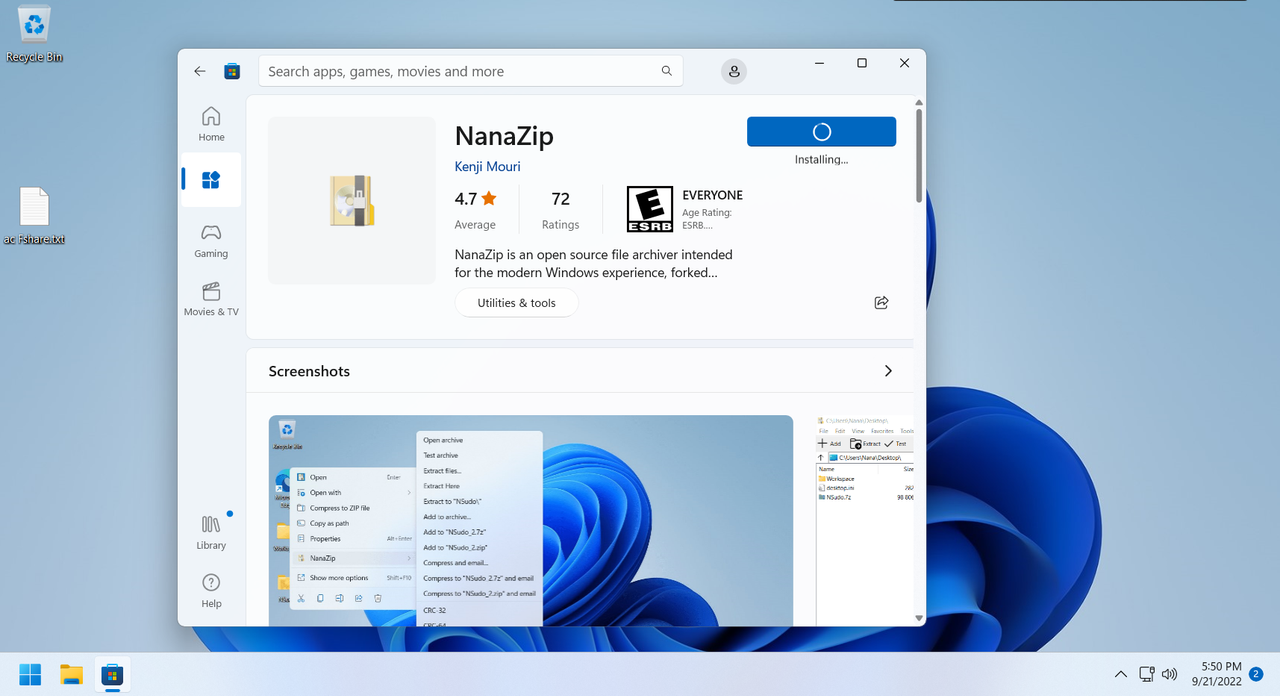Open publisher Kenji Mouri link
The width and height of the screenshot is (1280, 696).
tap(487, 167)
